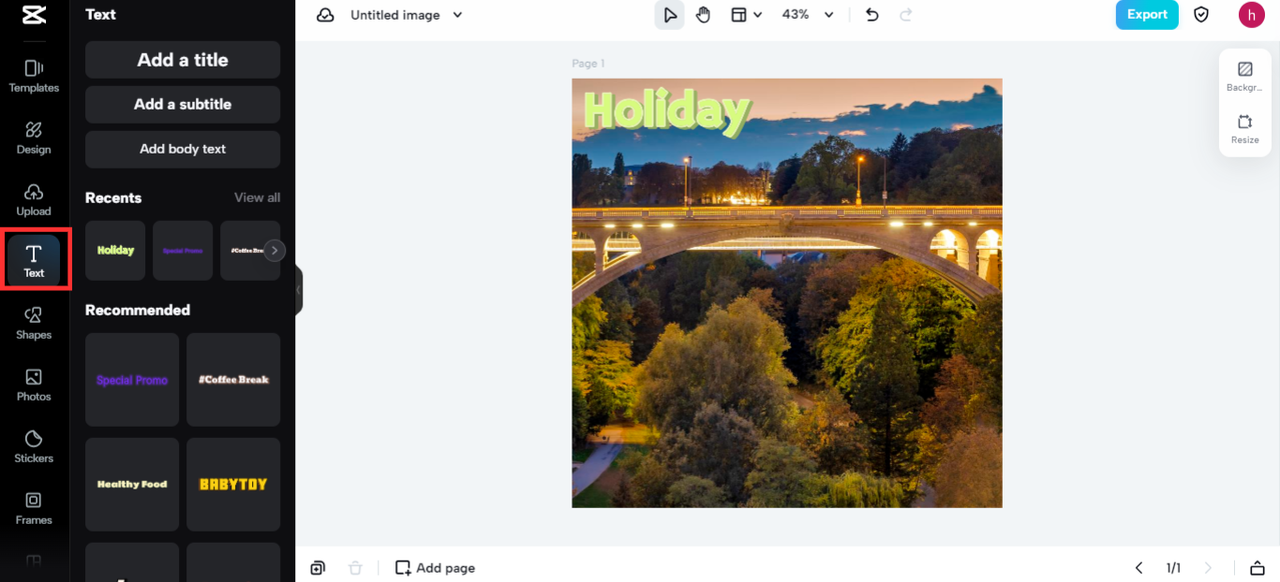Viewport: 1280px width, 582px height.
Task: Apply the Healthy Food text preset
Action: (x=132, y=484)
